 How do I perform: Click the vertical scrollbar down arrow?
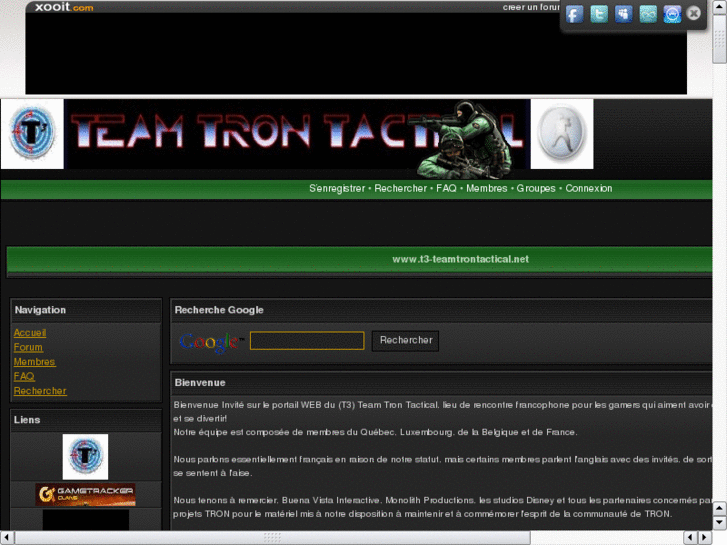[x=720, y=523]
